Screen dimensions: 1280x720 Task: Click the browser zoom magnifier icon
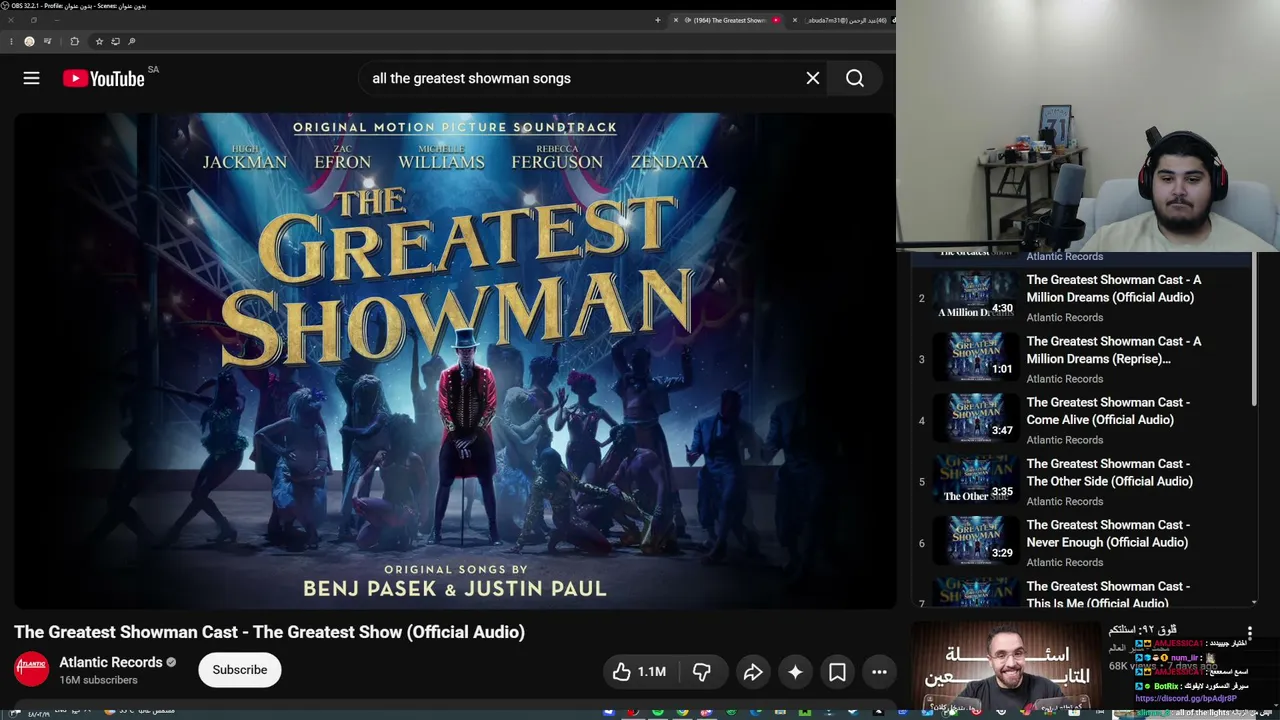(132, 41)
